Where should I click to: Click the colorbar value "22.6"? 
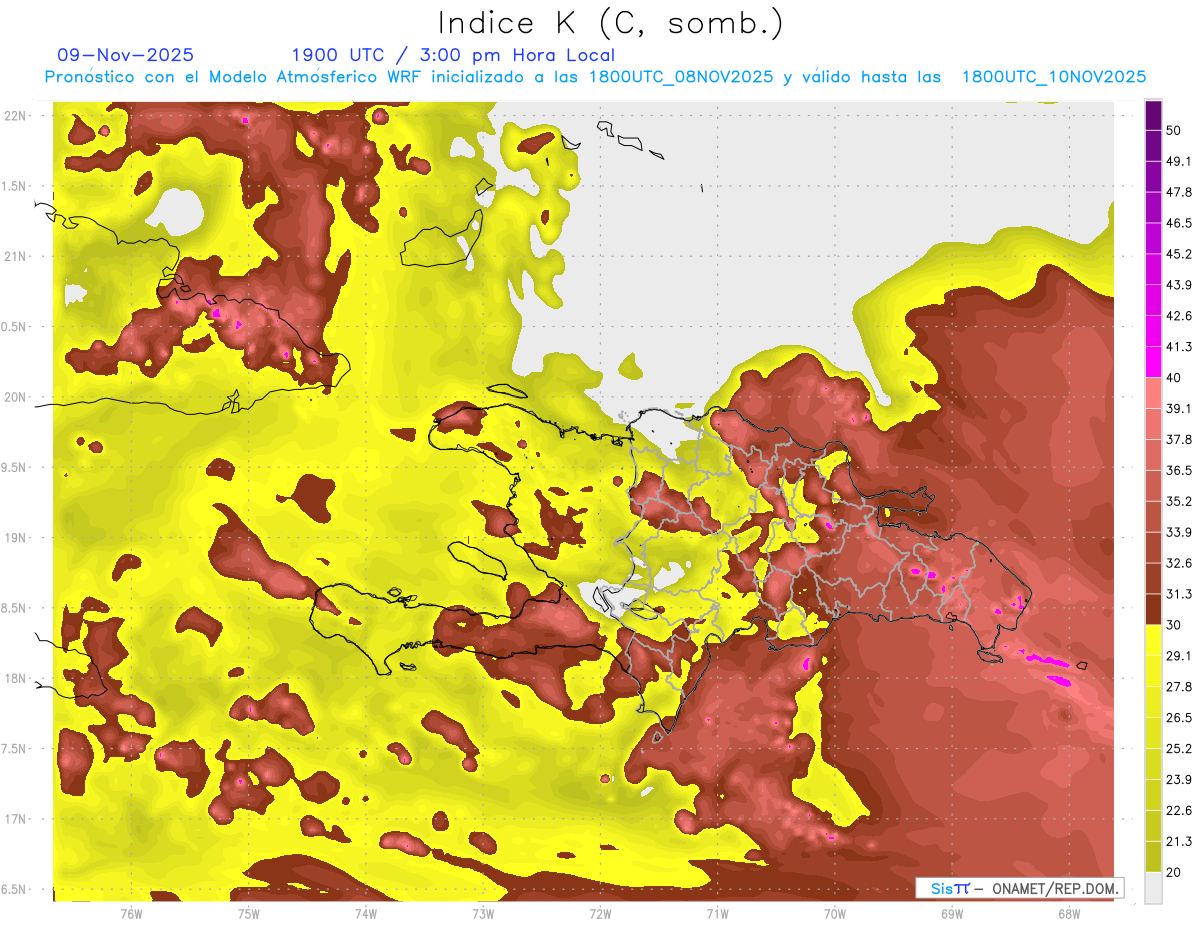tap(1179, 810)
